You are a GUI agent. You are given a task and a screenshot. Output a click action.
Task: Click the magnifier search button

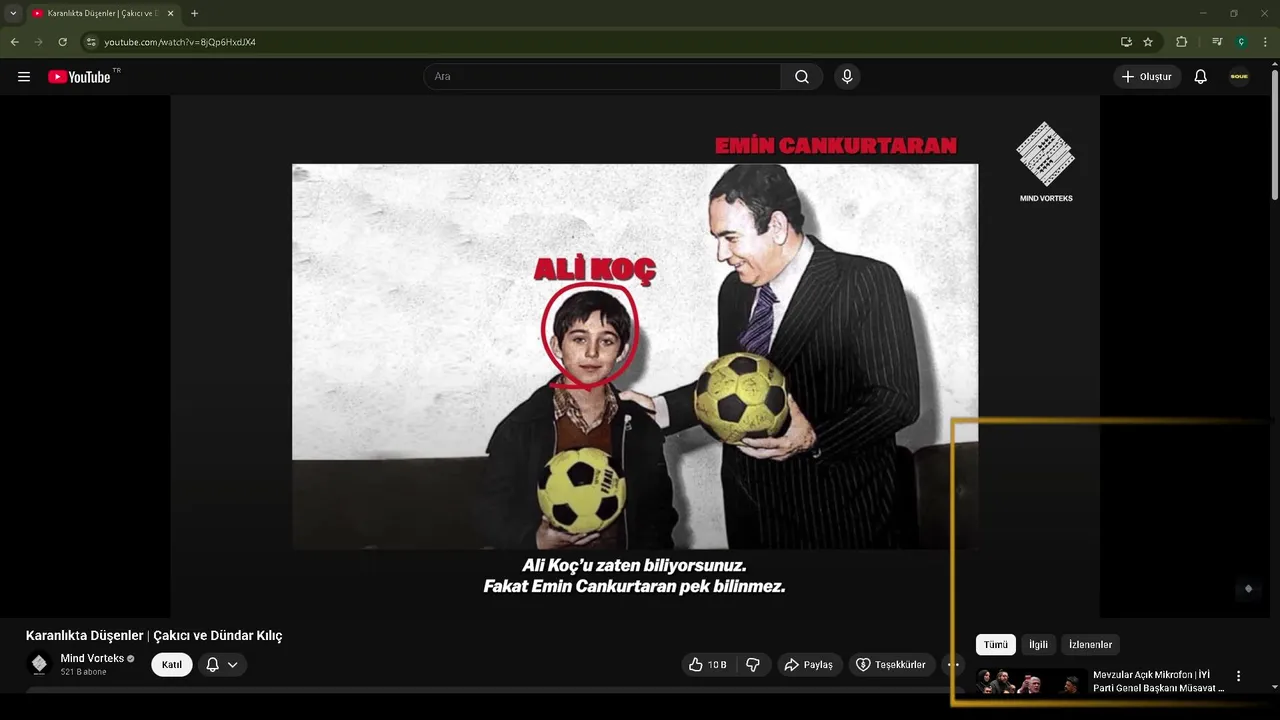[802, 77]
